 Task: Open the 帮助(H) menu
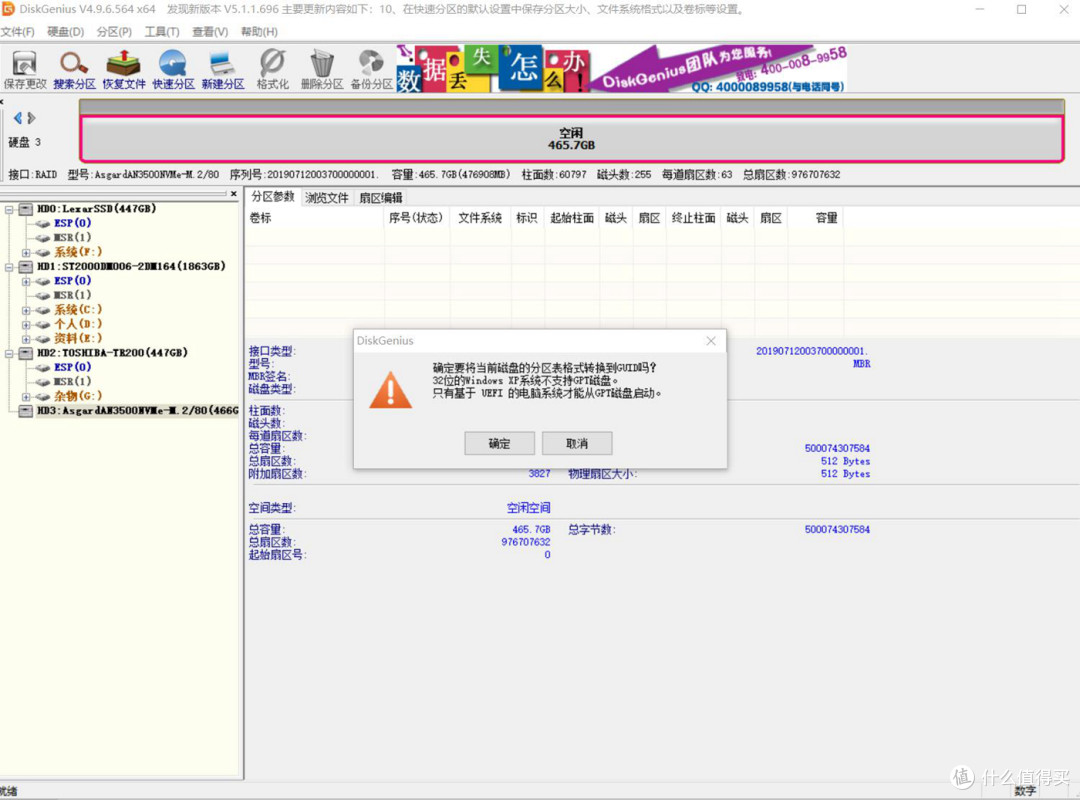coord(259,32)
